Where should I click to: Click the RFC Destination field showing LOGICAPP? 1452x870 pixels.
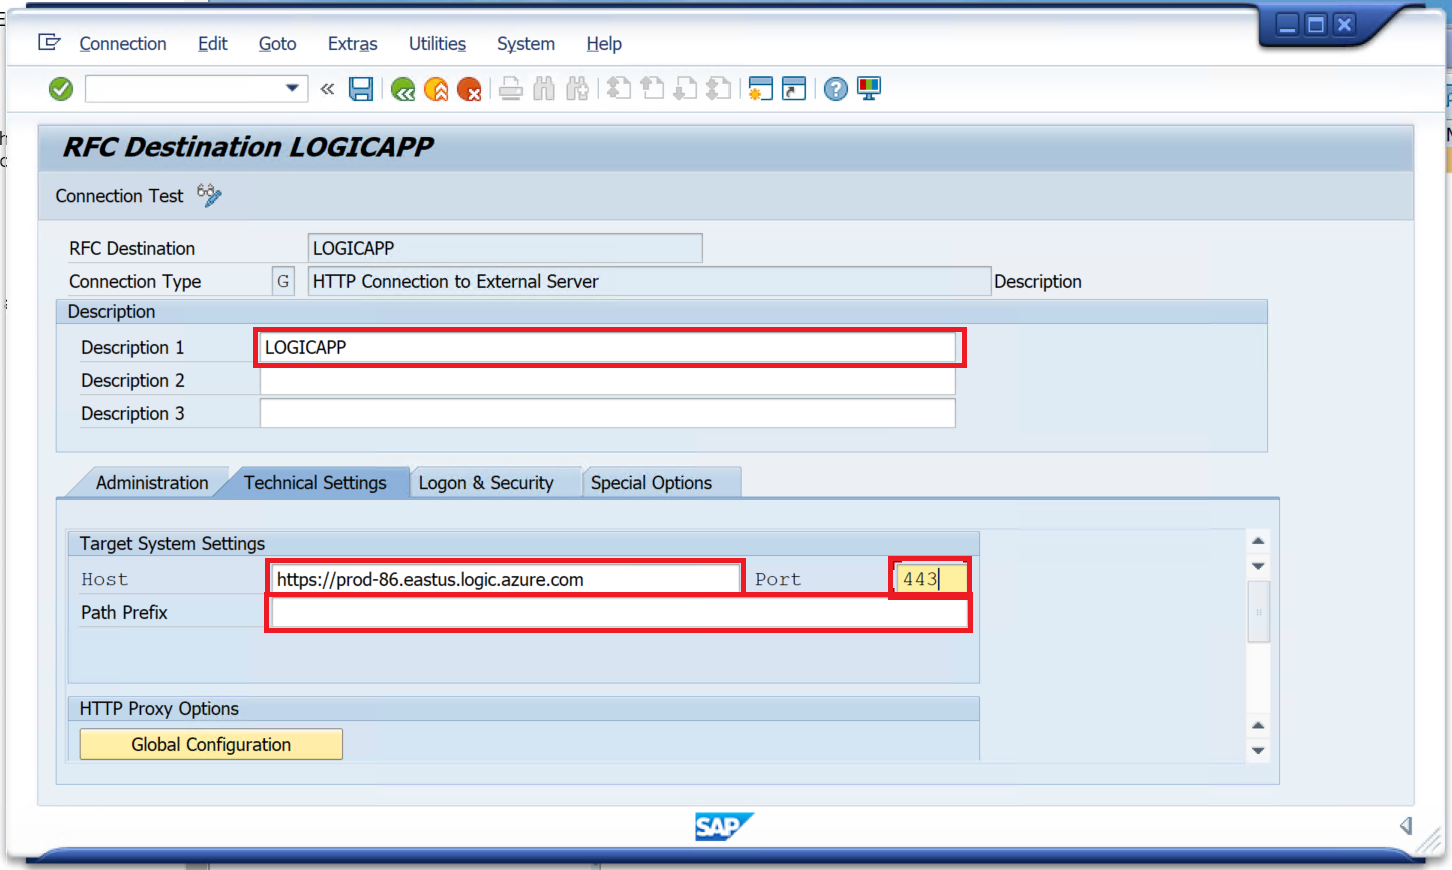tap(505, 248)
